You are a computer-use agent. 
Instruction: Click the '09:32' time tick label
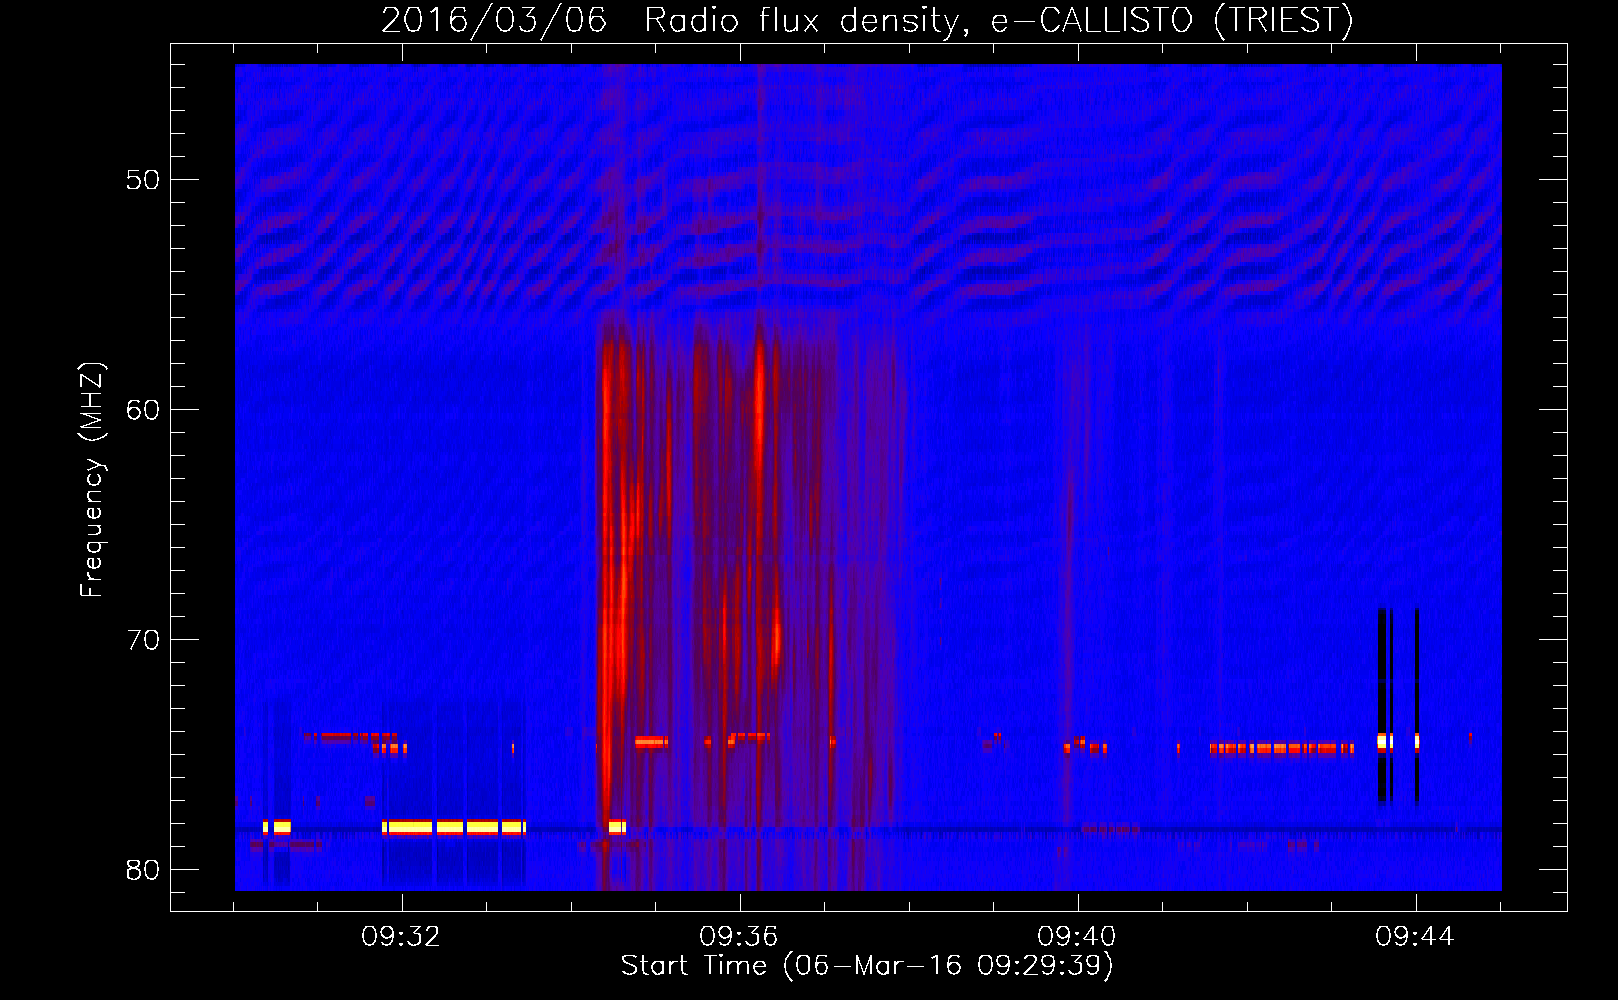[401, 936]
